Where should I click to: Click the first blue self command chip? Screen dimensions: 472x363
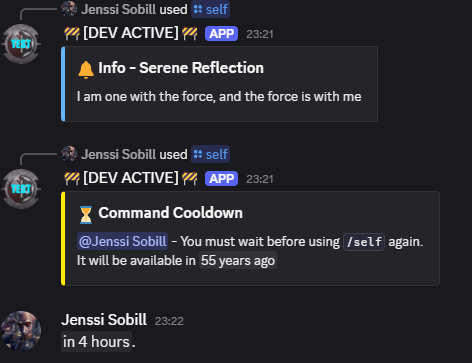(x=210, y=9)
